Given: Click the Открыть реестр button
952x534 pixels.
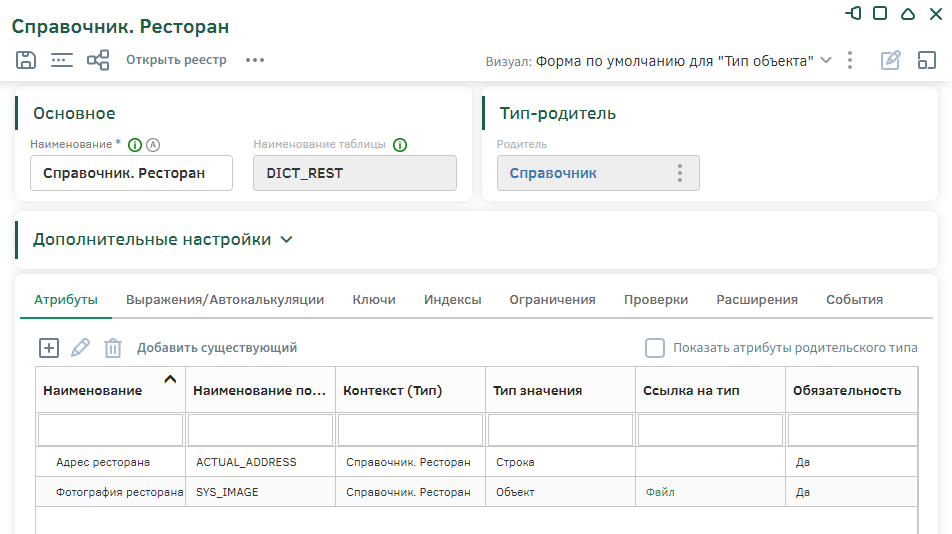Looking at the screenshot, I should click(x=176, y=60).
